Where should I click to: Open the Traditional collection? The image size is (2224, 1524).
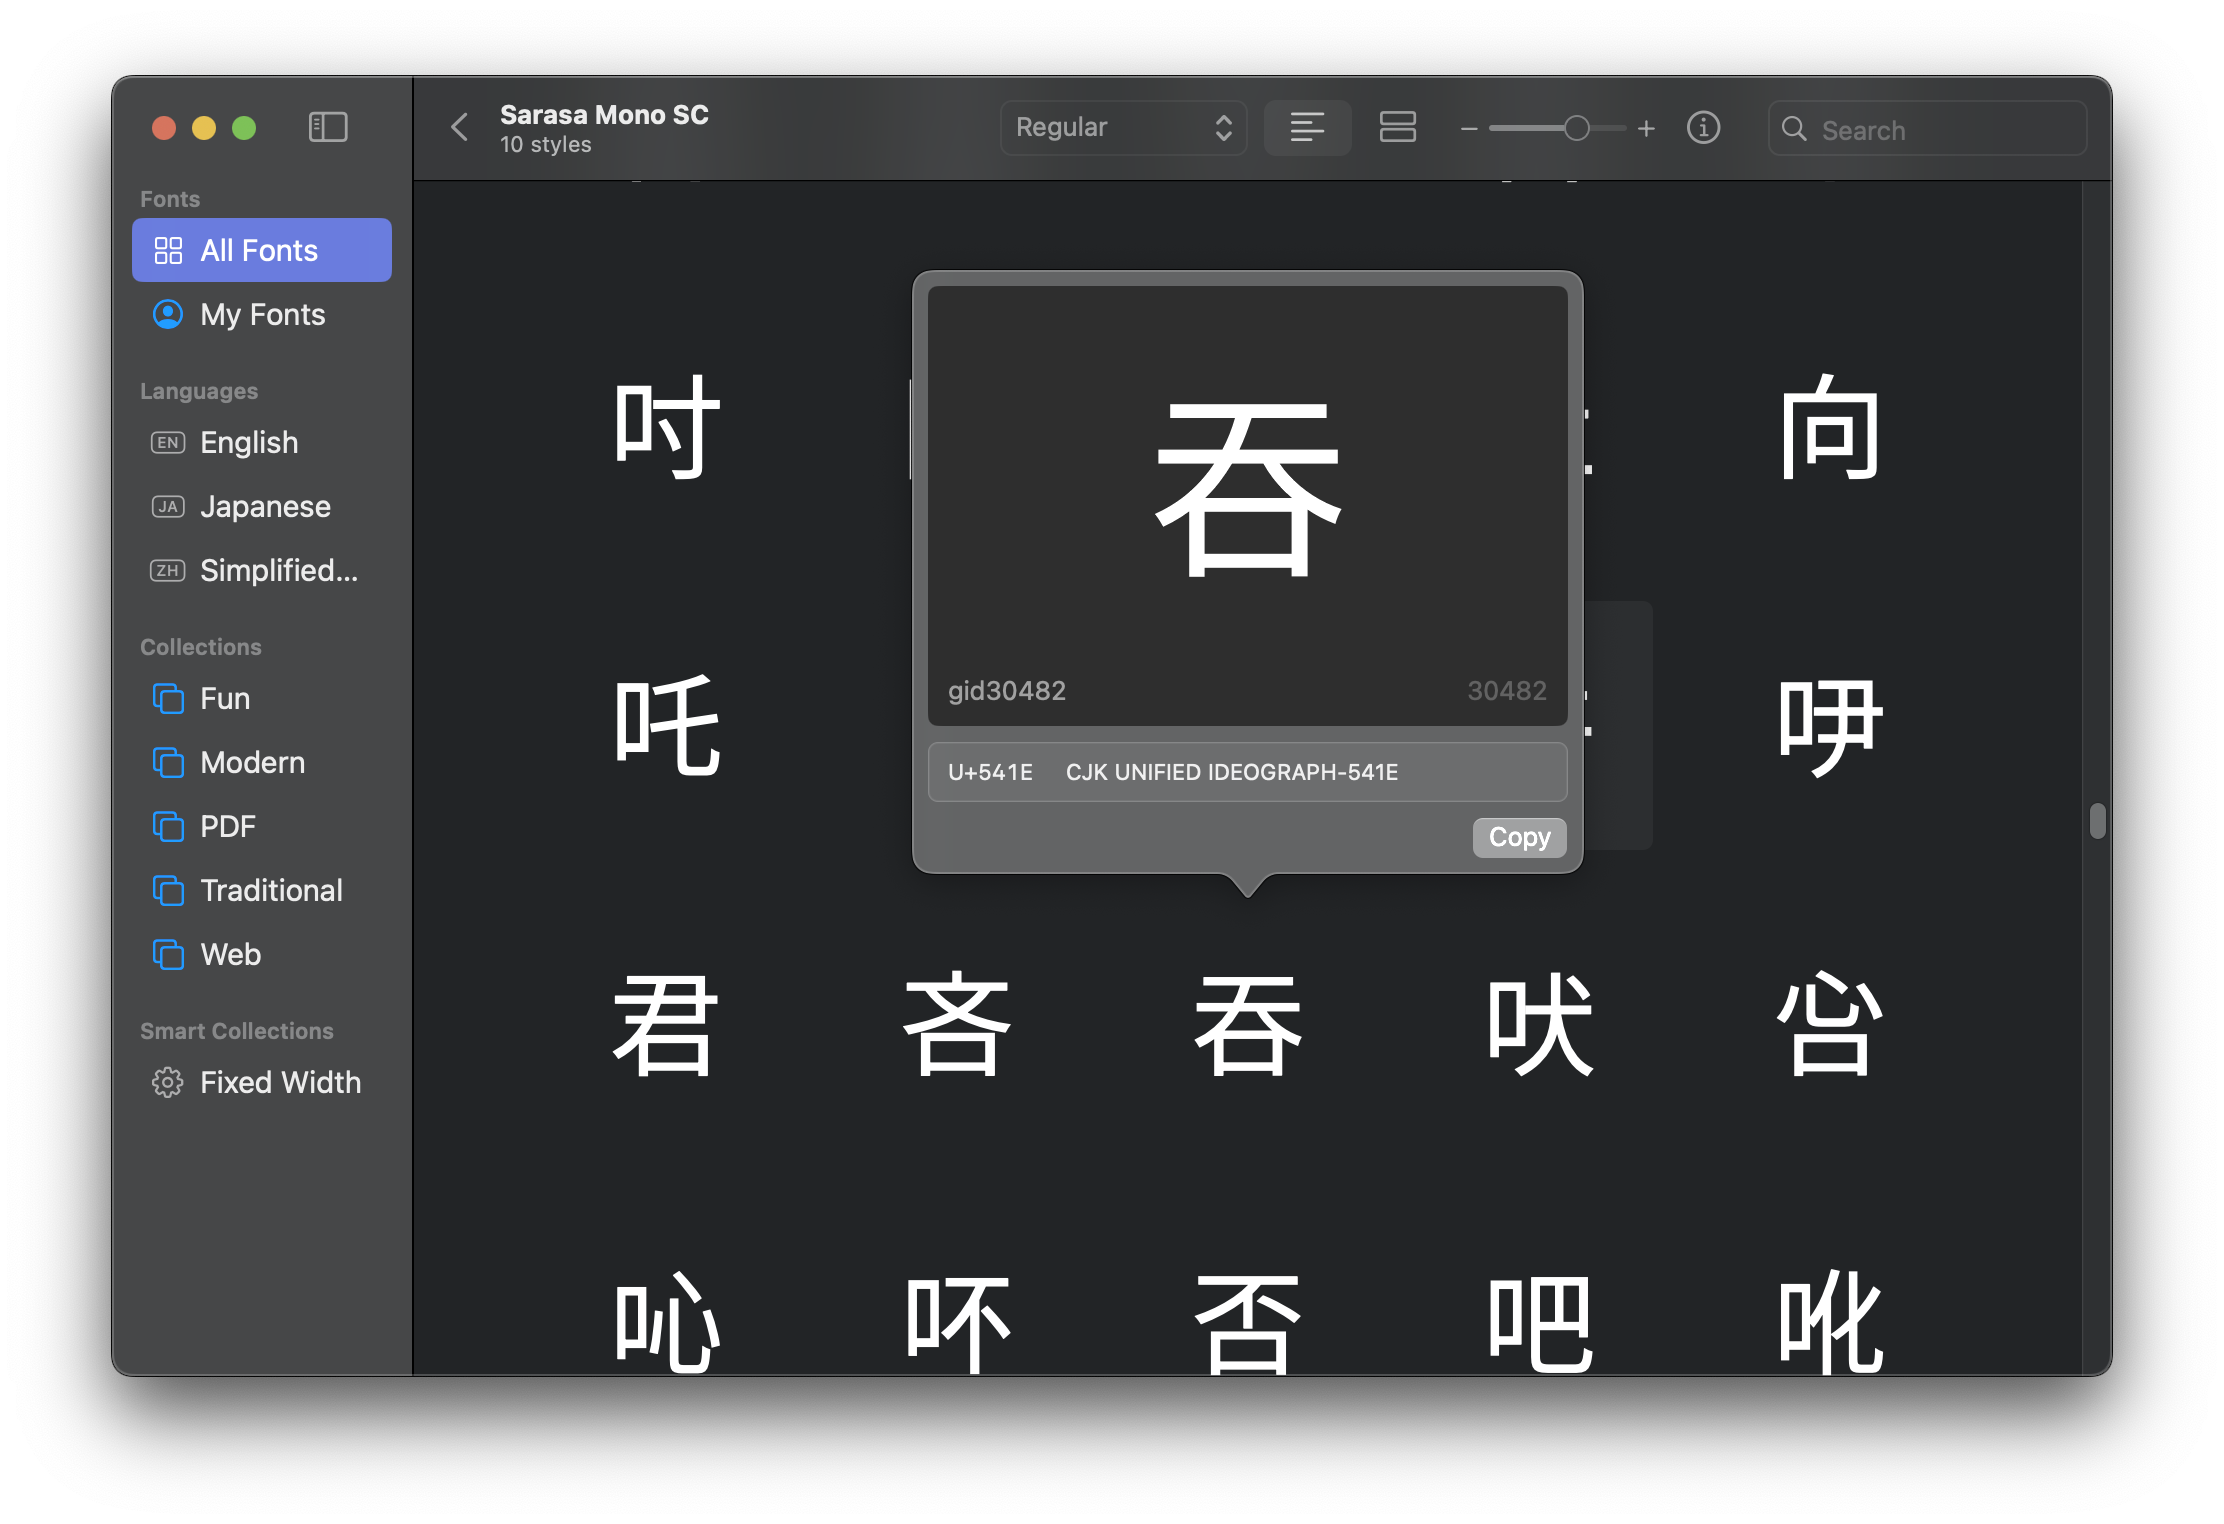coord(270,890)
